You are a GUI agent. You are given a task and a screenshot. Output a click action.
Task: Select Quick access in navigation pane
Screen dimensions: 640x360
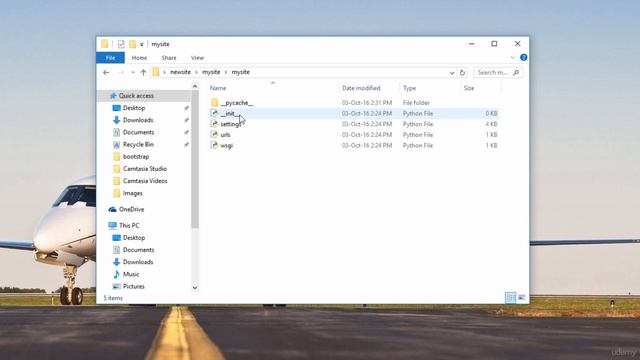[x=136, y=96]
